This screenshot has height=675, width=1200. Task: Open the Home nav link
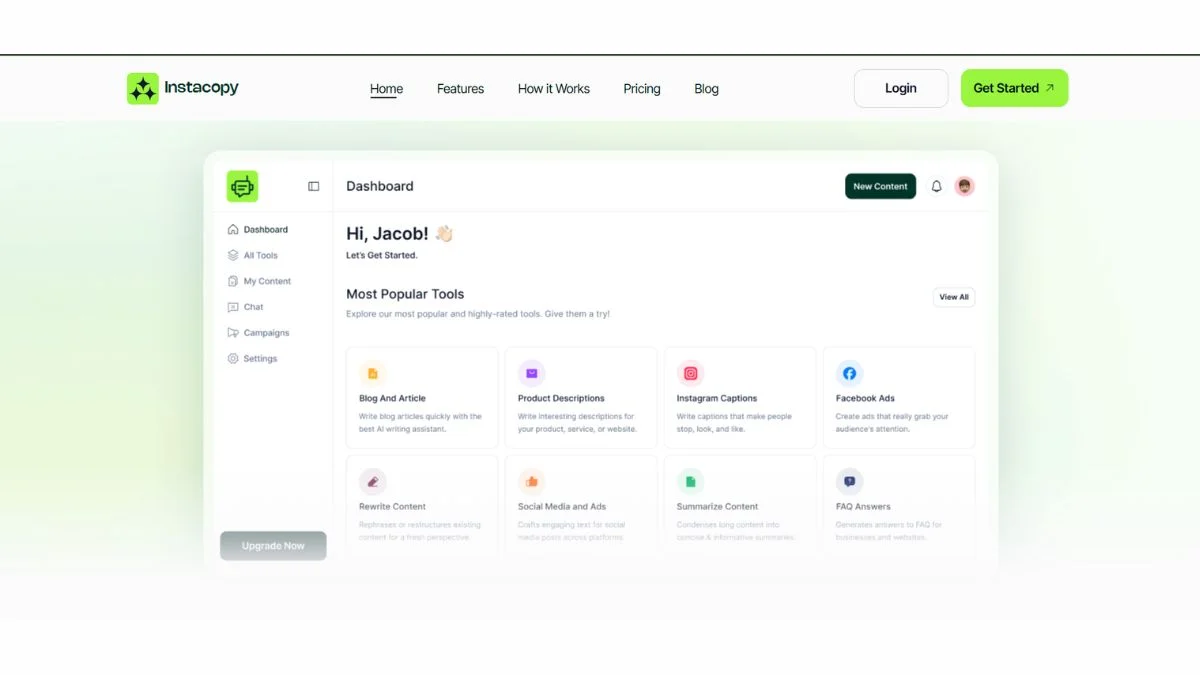click(386, 89)
